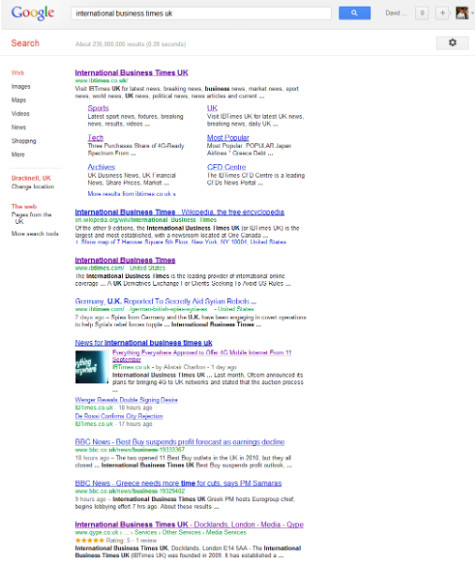The width and height of the screenshot is (475, 562).
Task: Click the user profile avatar
Action: pos(462,13)
